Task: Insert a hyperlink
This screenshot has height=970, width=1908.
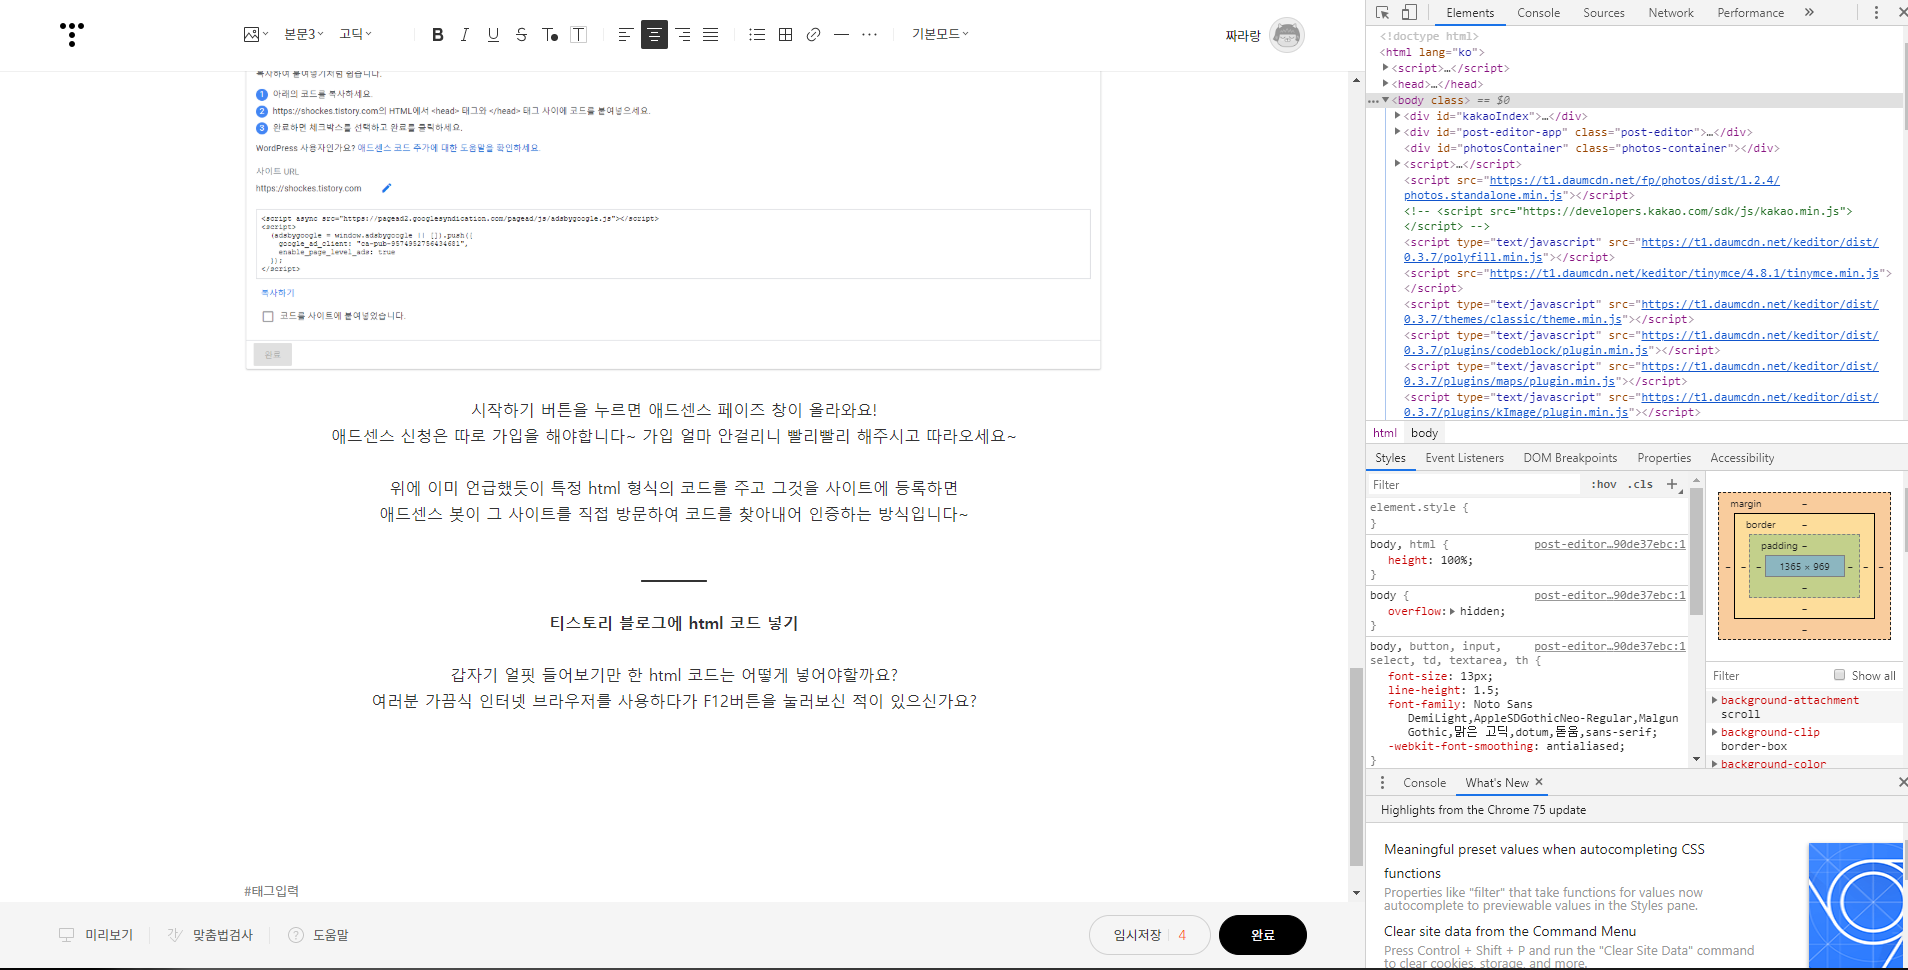Action: (814, 35)
